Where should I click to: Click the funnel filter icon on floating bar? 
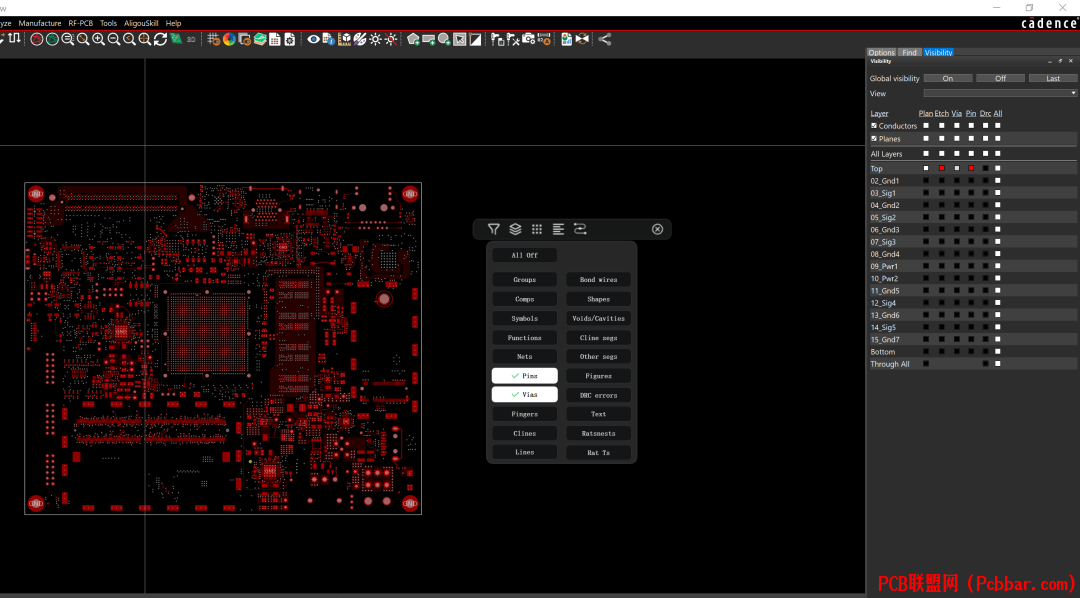coord(494,229)
